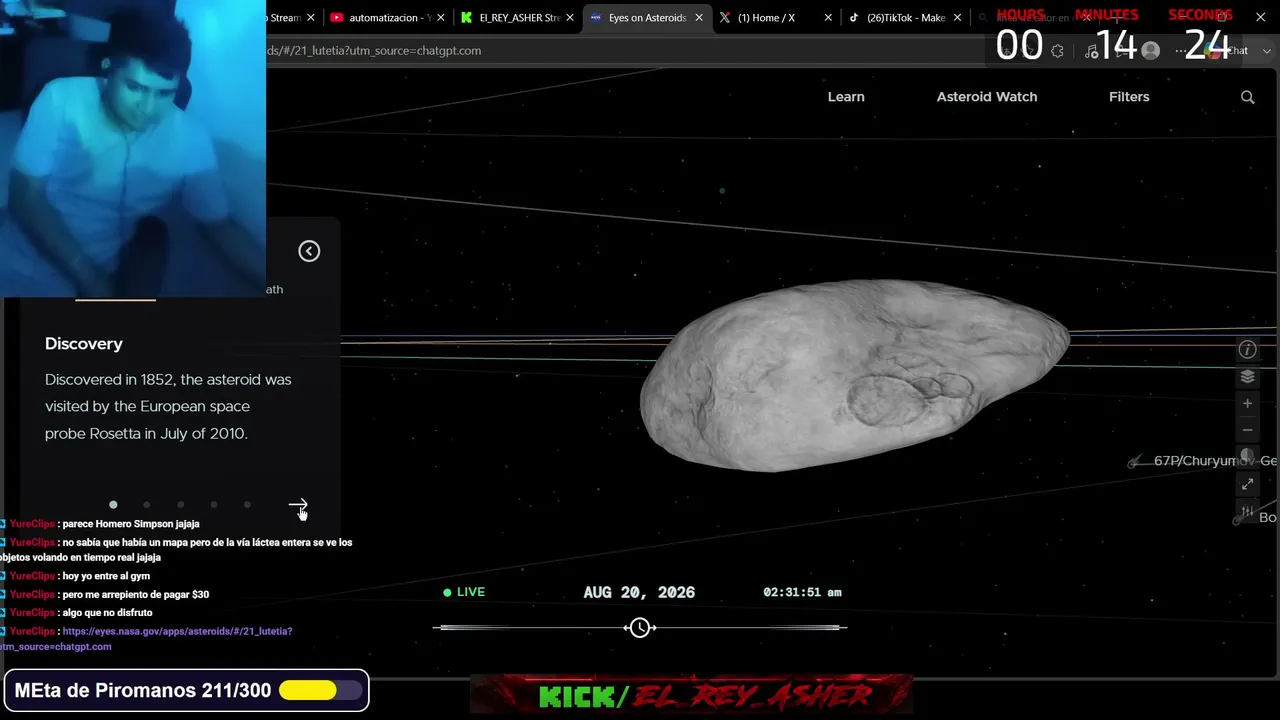1280x720 pixels.
Task: Click the YouTube favicon on automatizacion tab
Action: [x=337, y=18]
